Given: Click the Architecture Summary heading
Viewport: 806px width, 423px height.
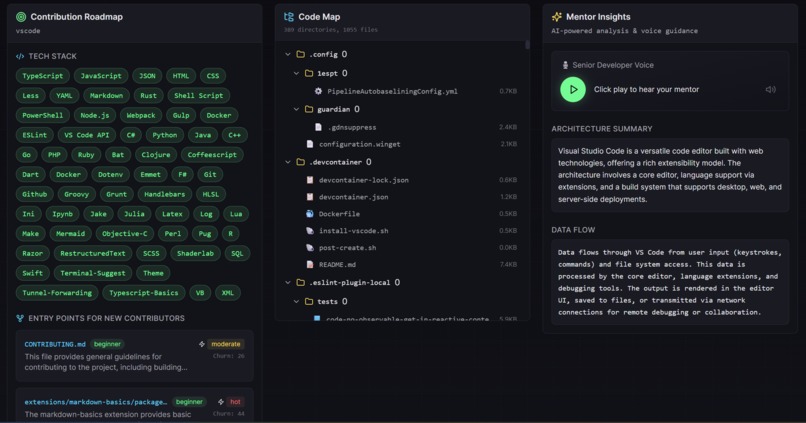Looking at the screenshot, I should (x=601, y=129).
